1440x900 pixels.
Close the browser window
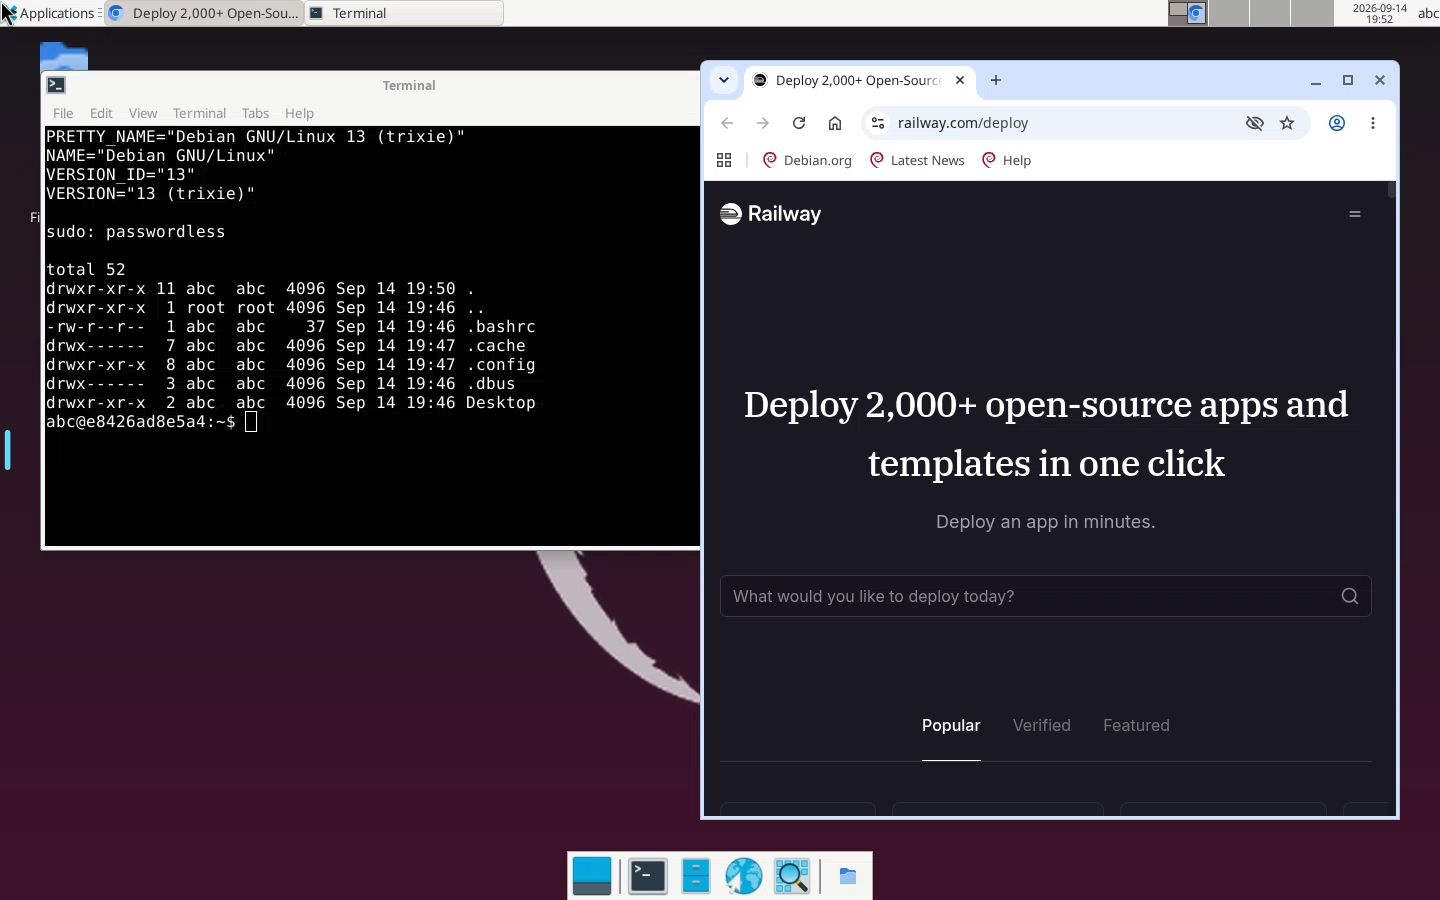click(1380, 80)
